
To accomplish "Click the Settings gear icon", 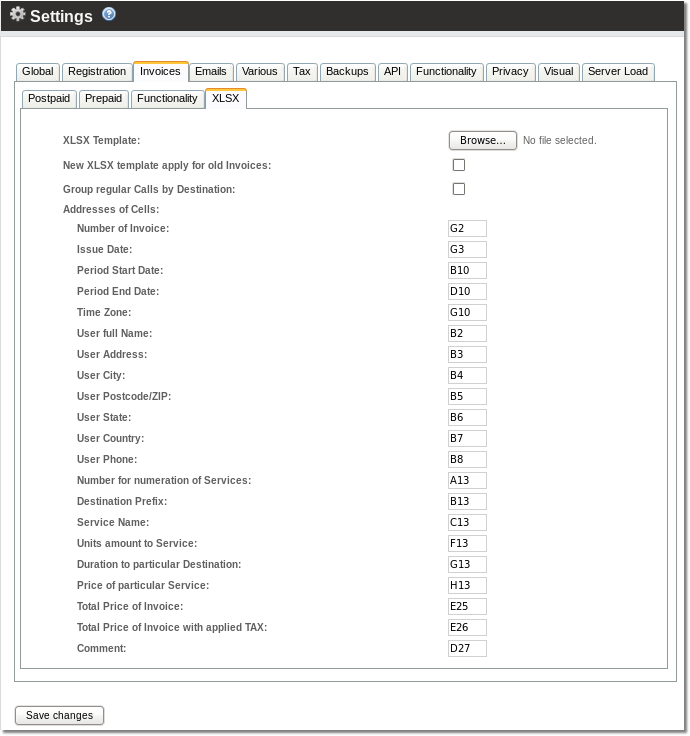I will point(17,15).
